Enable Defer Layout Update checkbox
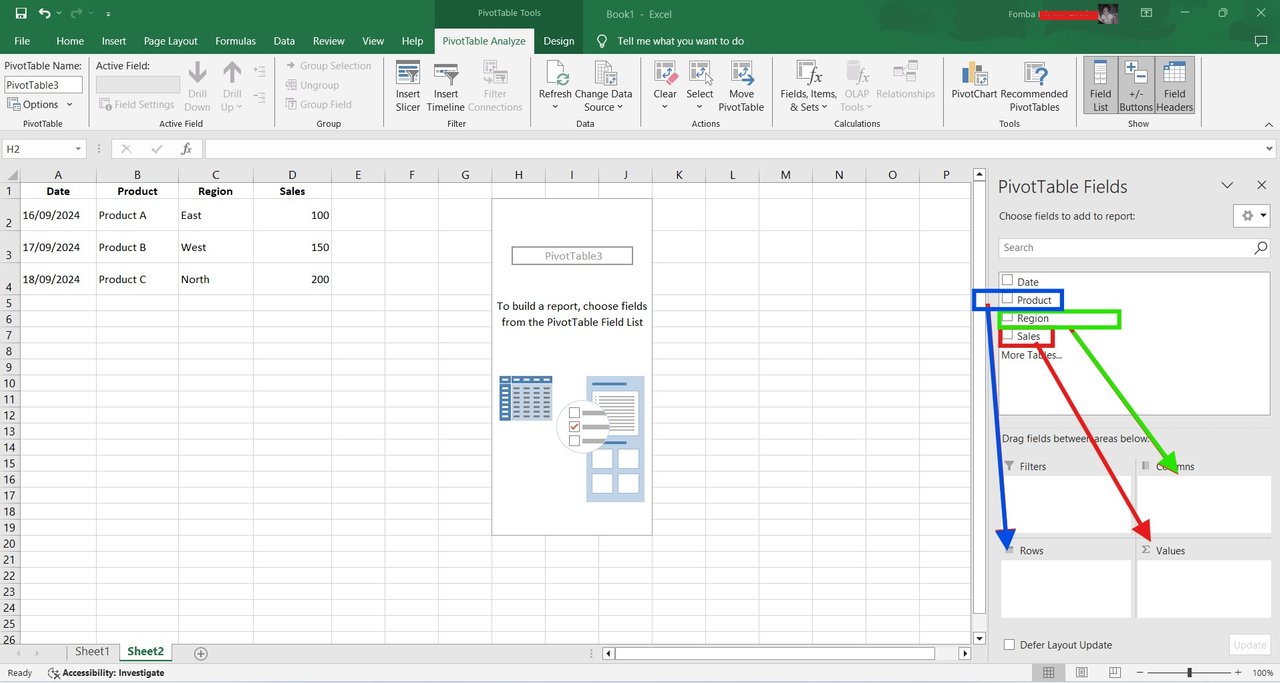This screenshot has height=683, width=1280. [x=1009, y=645]
